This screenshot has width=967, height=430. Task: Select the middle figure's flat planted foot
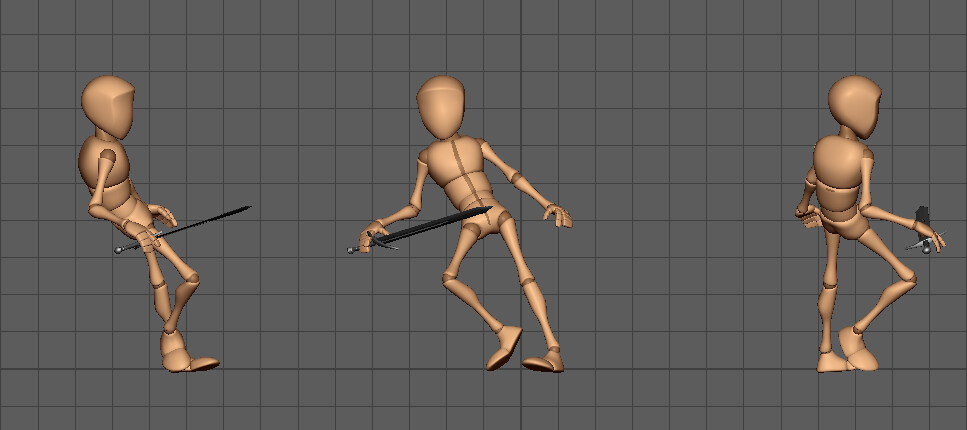543,362
